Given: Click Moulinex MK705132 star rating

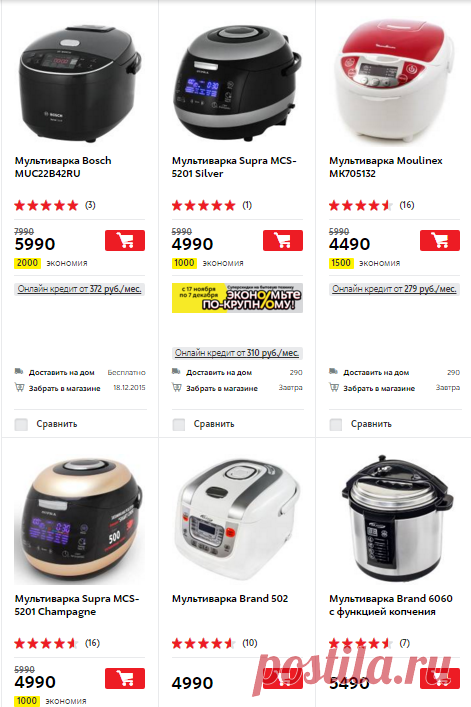Looking at the screenshot, I should tap(361, 206).
